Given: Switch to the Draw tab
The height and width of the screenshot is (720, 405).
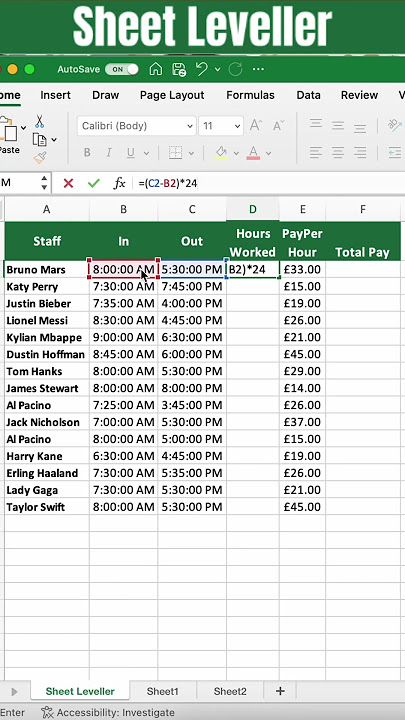Looking at the screenshot, I should [106, 95].
